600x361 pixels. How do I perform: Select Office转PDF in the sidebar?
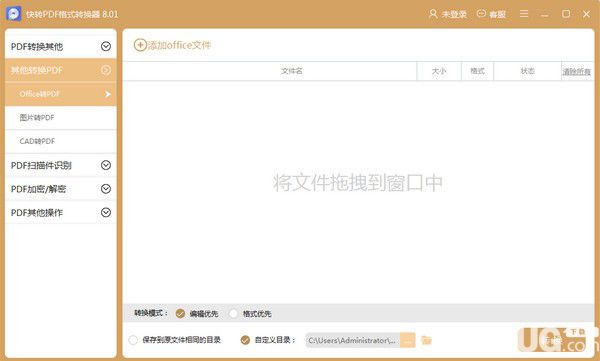pyautogui.click(x=61, y=94)
